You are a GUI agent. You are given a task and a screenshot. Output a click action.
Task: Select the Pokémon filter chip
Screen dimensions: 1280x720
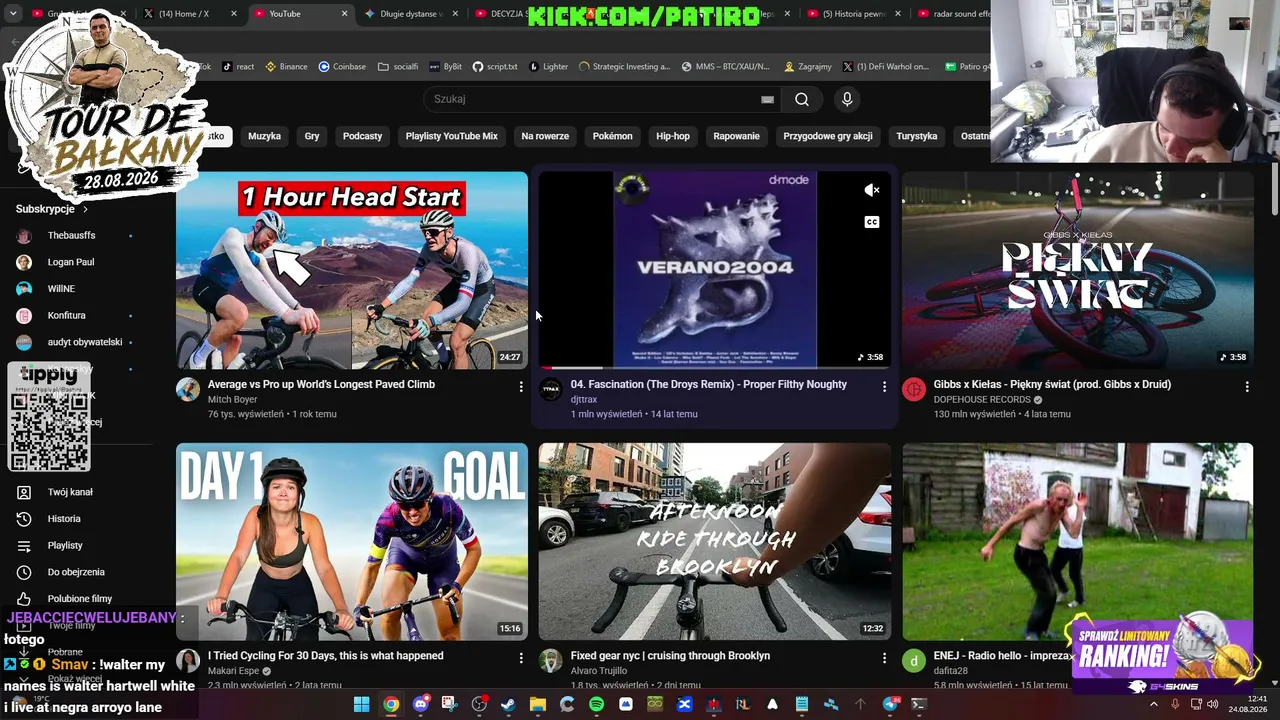[x=612, y=136]
